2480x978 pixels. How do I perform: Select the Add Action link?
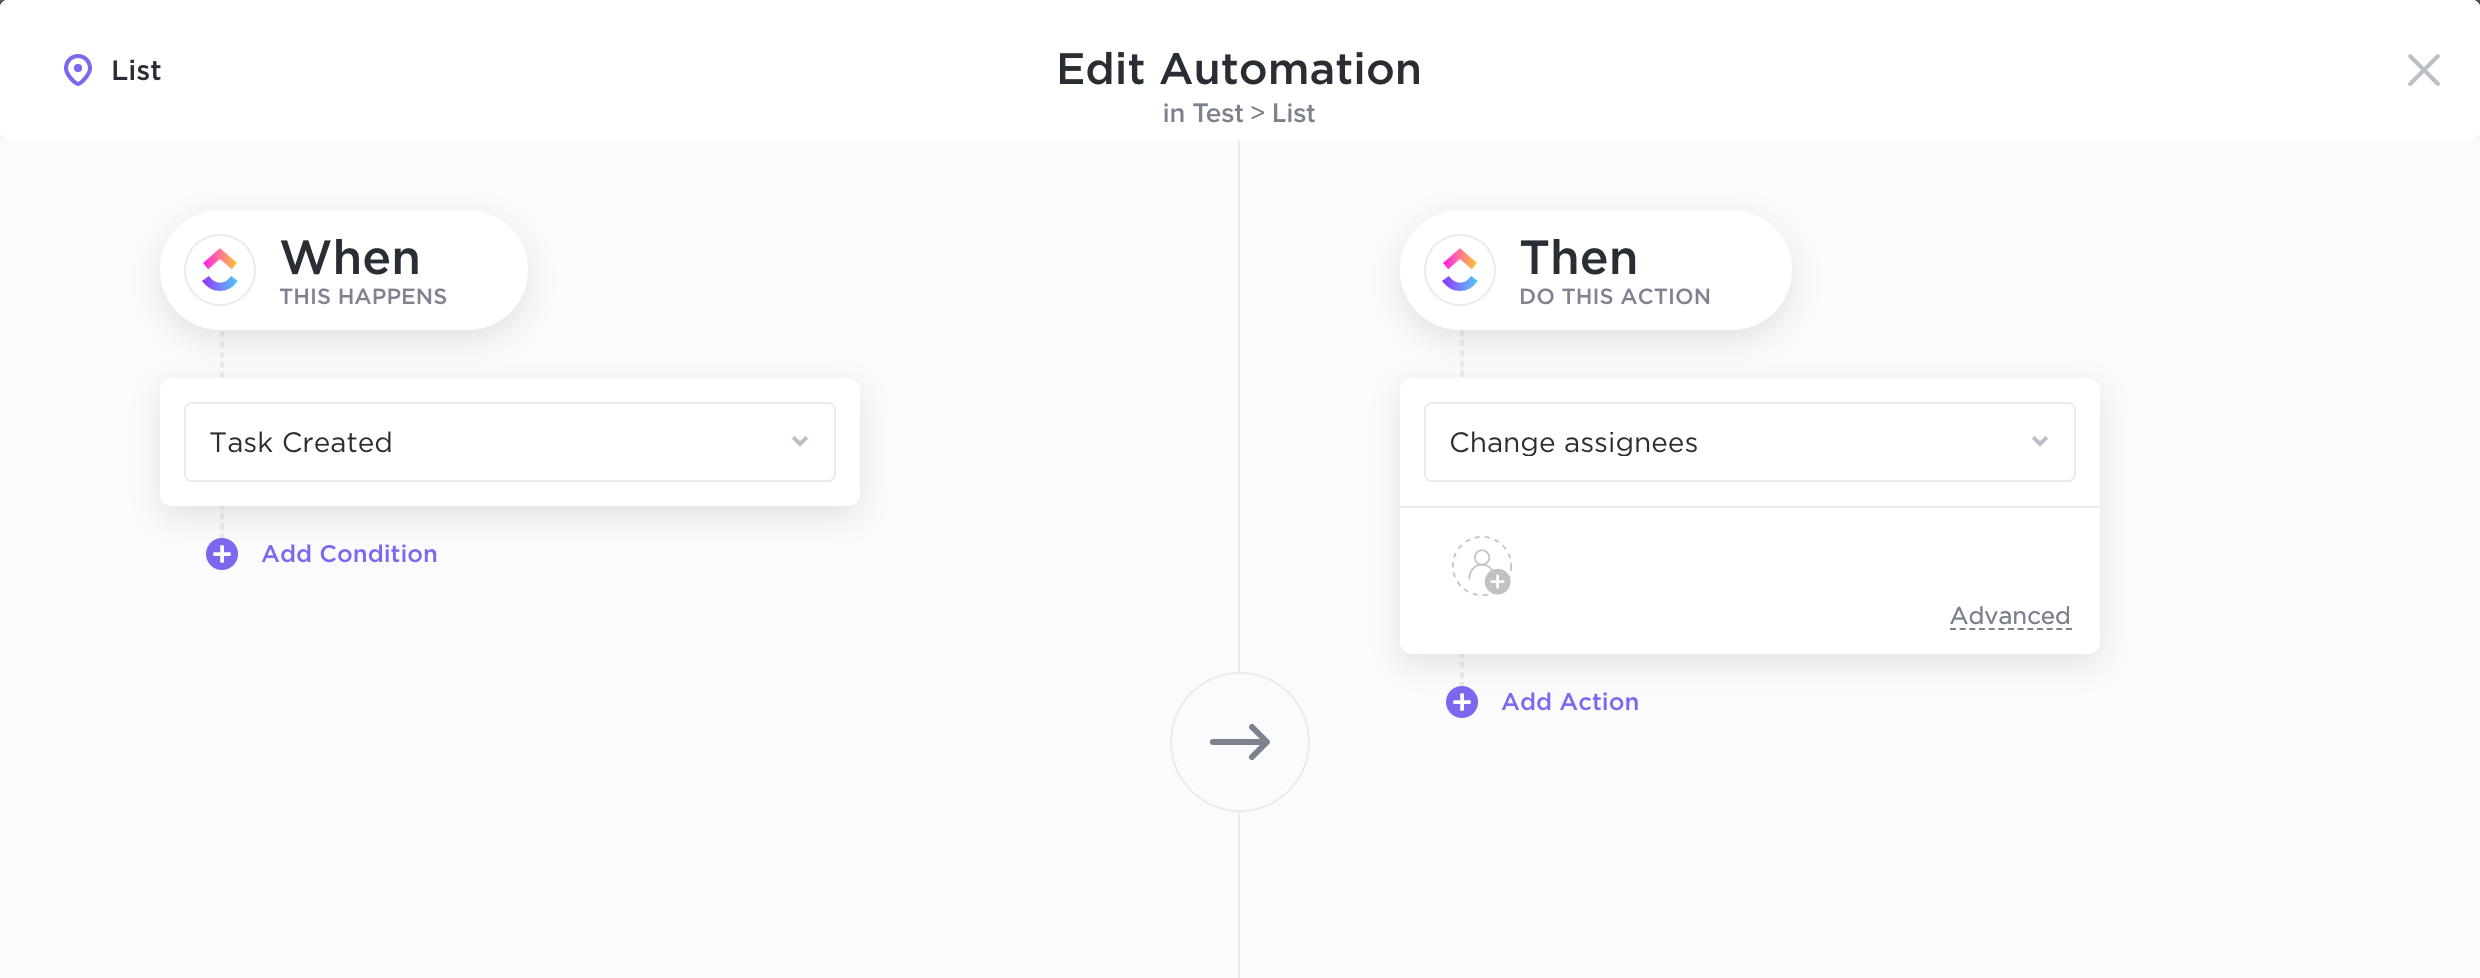coord(1570,702)
